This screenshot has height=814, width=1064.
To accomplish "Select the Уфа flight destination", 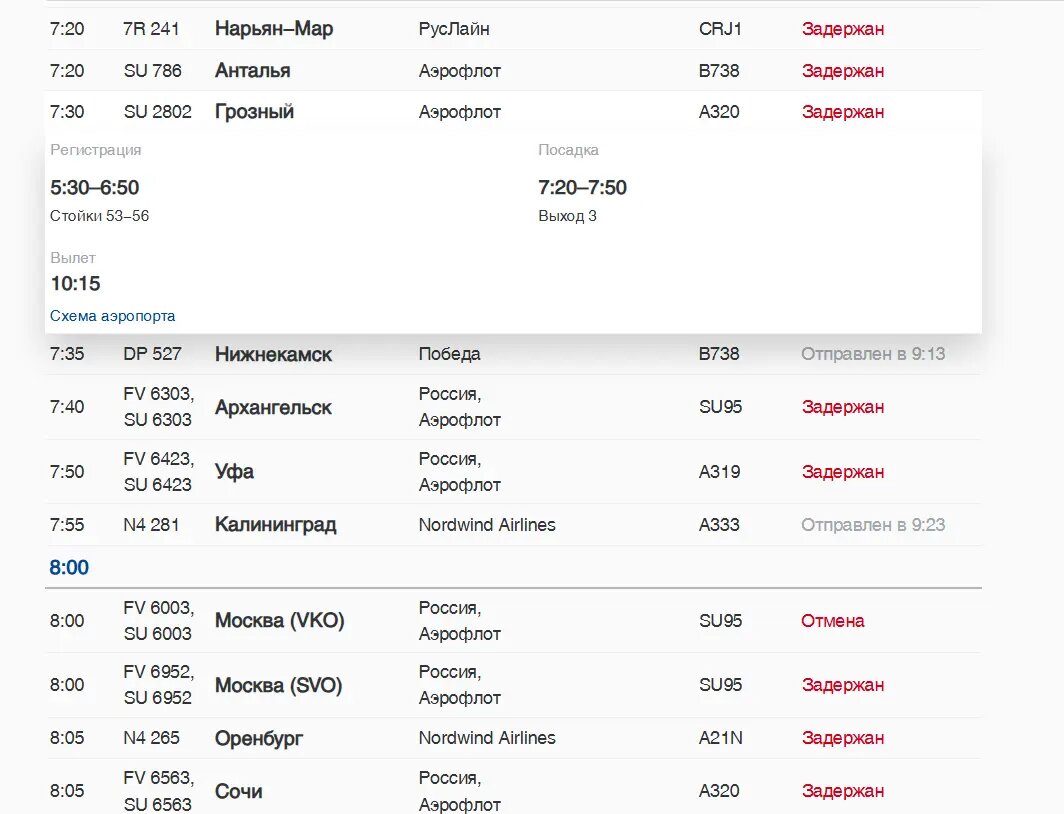I will point(234,471).
